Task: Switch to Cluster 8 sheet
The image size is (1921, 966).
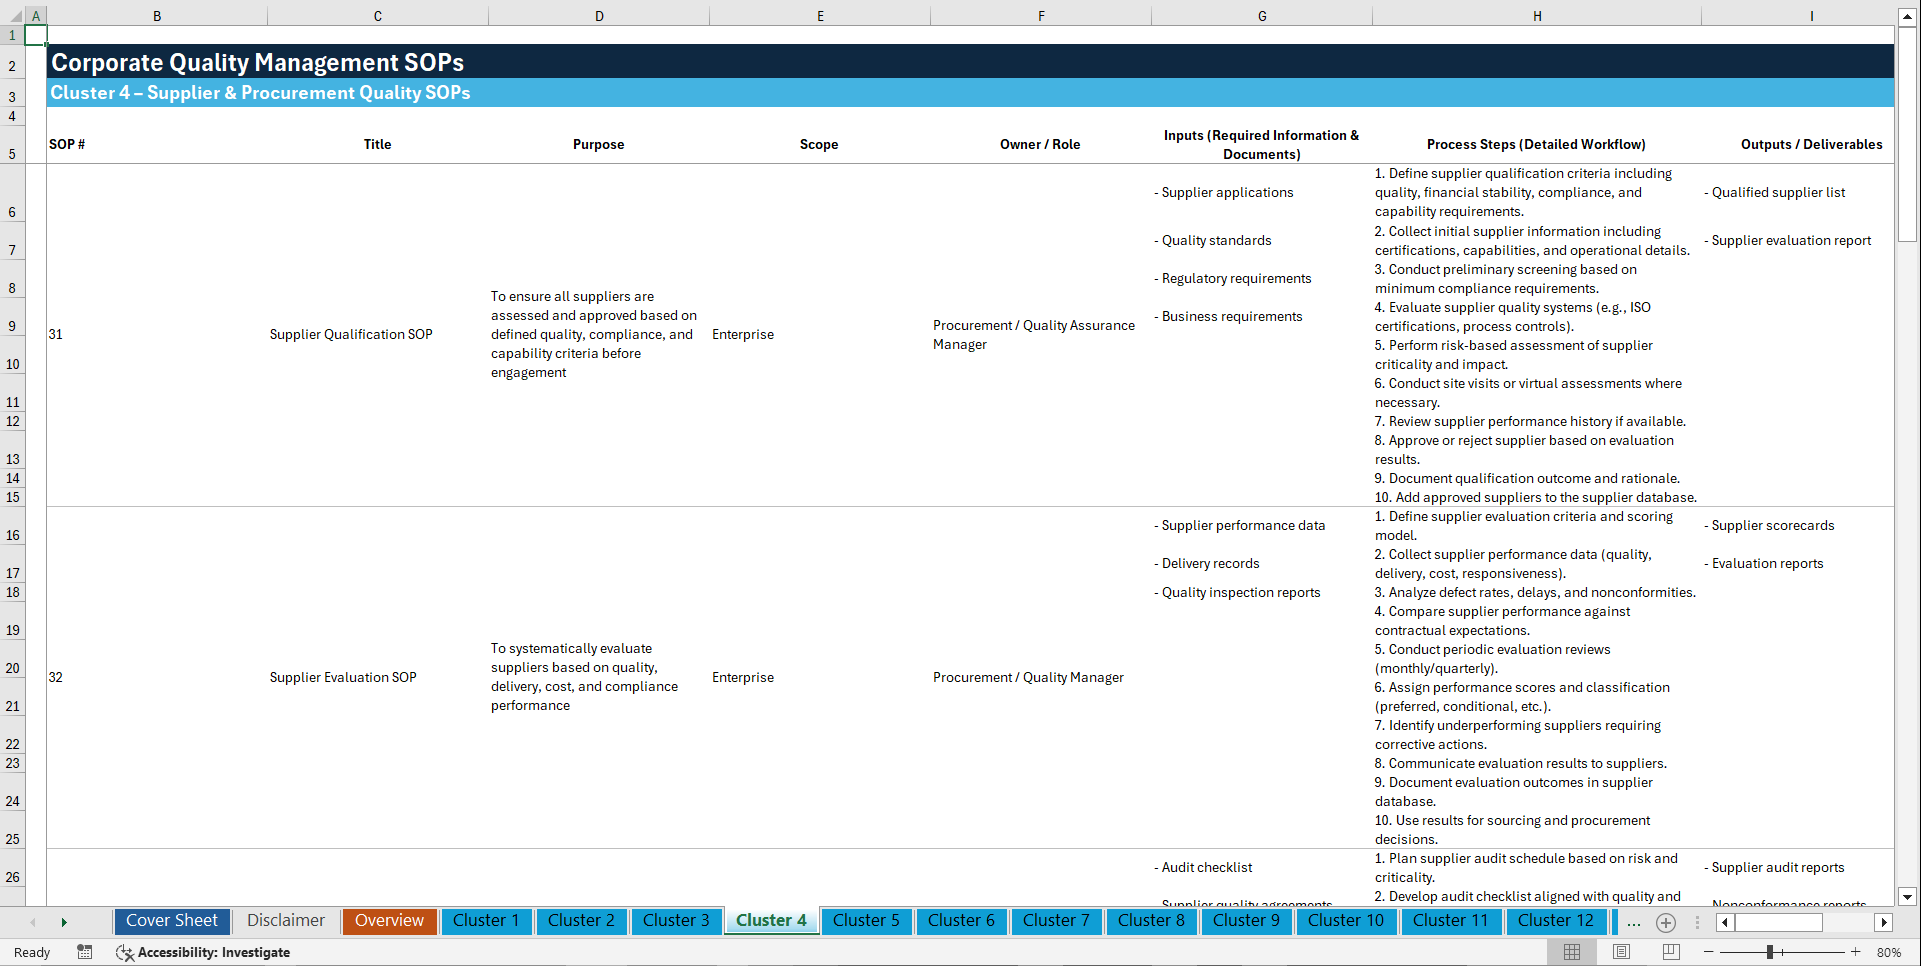Action: (x=1151, y=921)
